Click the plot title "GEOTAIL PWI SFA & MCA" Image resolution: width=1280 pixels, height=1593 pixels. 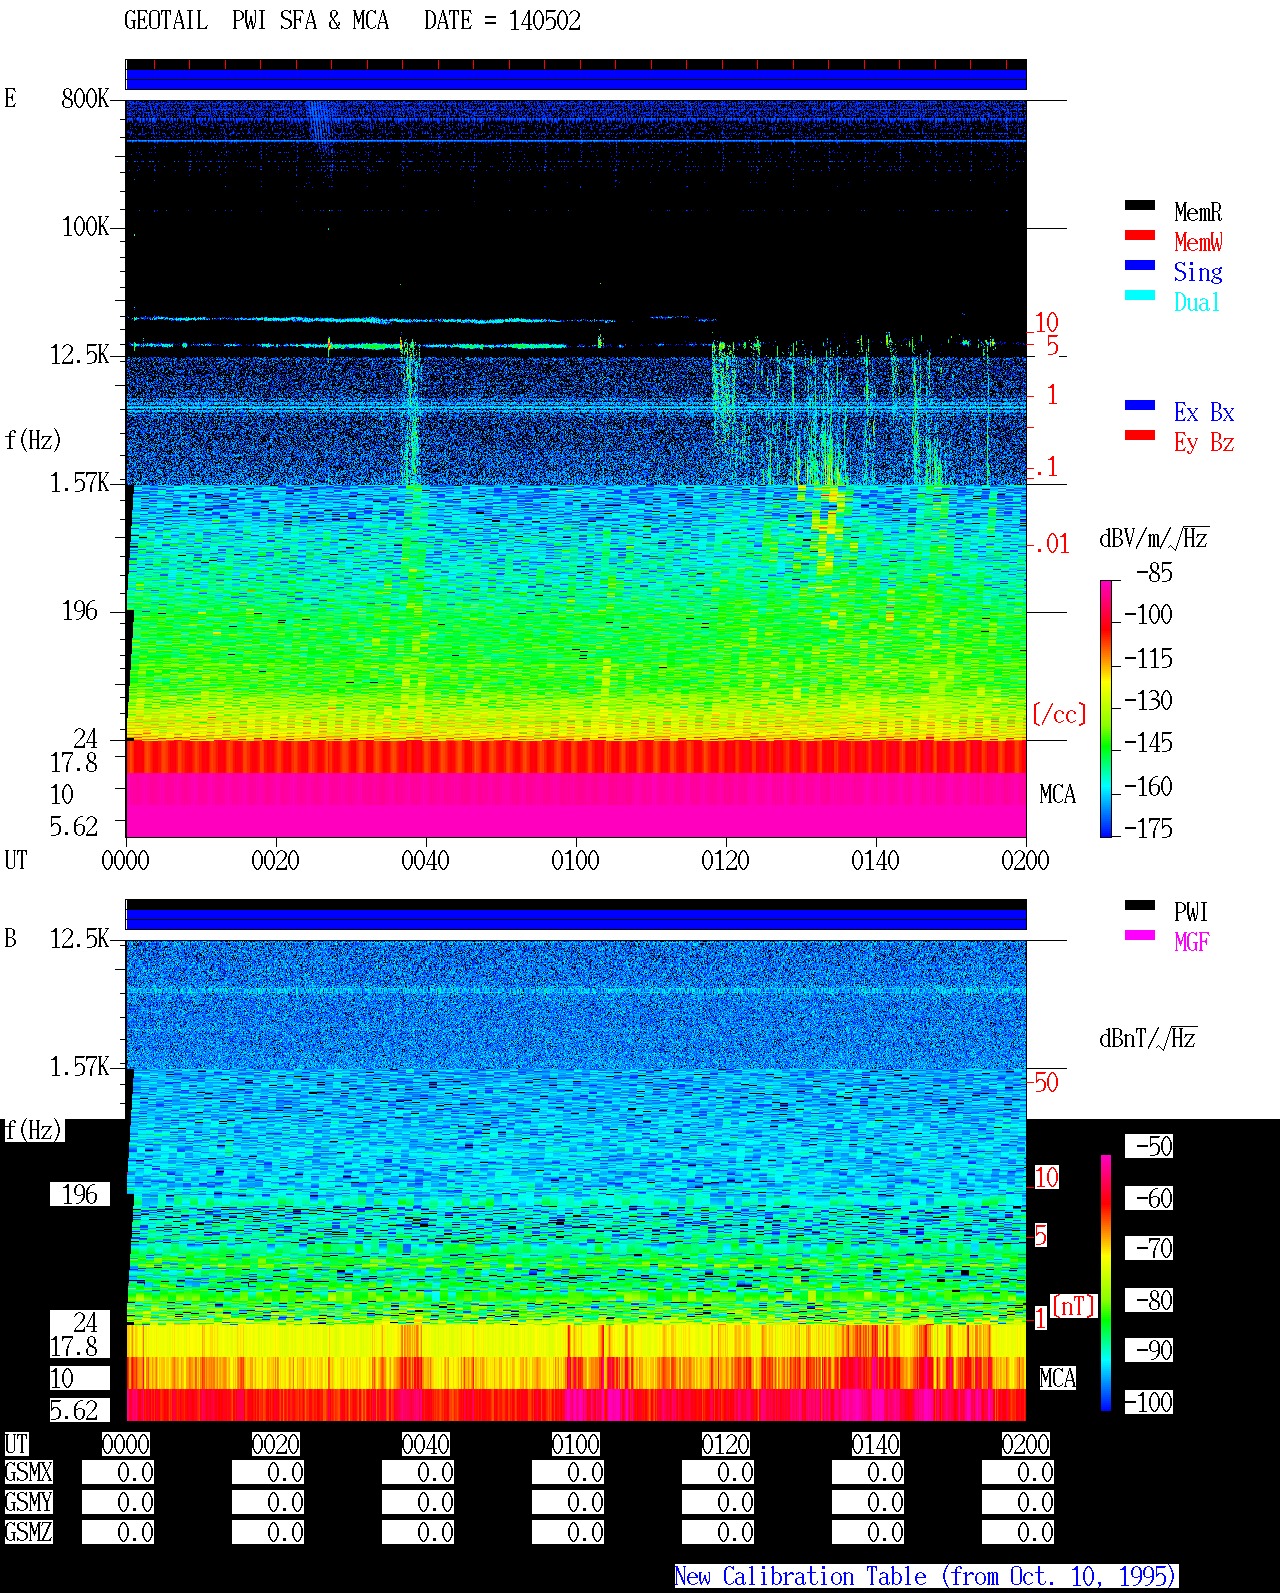256,21
